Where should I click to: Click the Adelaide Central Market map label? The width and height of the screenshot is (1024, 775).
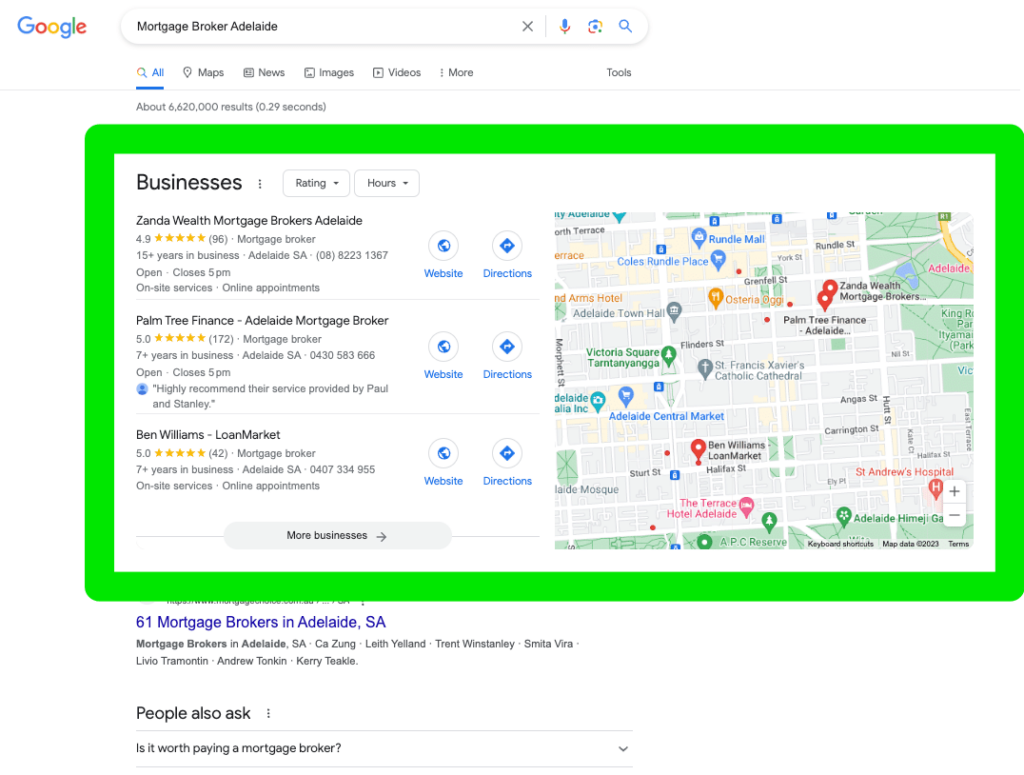point(666,416)
